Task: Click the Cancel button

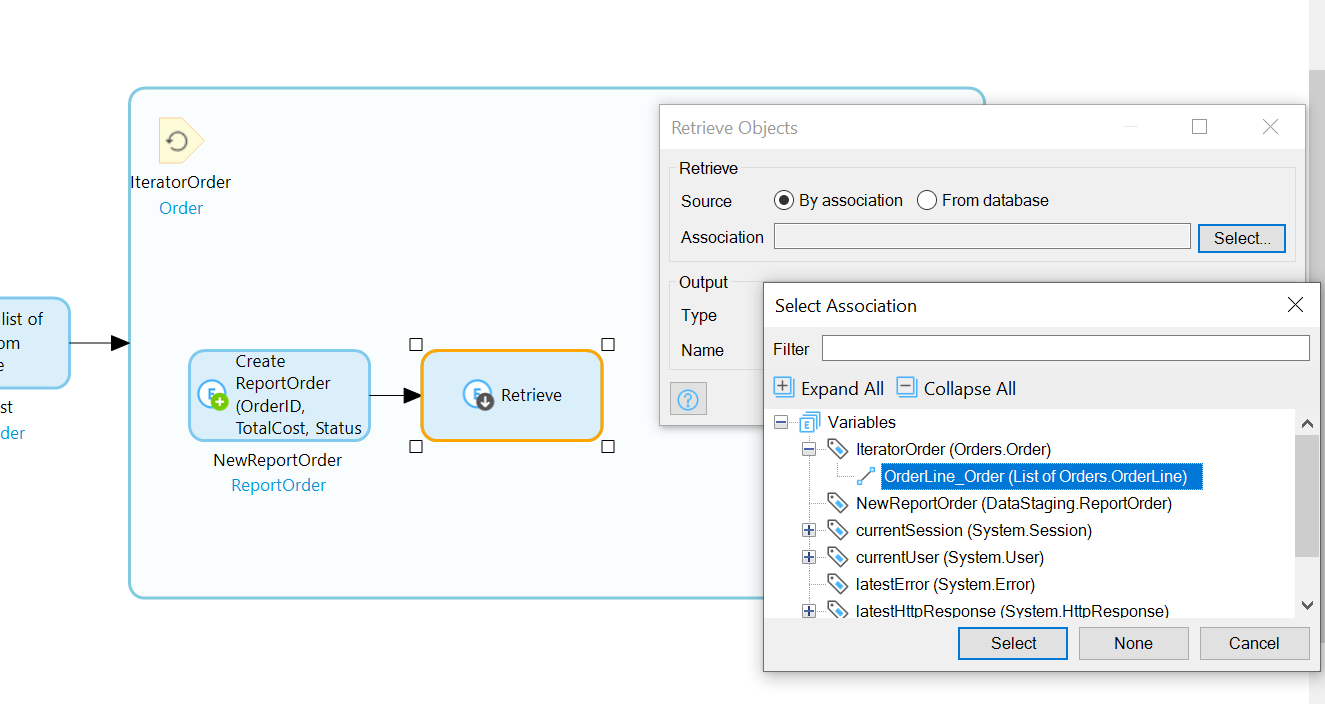Action: (1254, 643)
